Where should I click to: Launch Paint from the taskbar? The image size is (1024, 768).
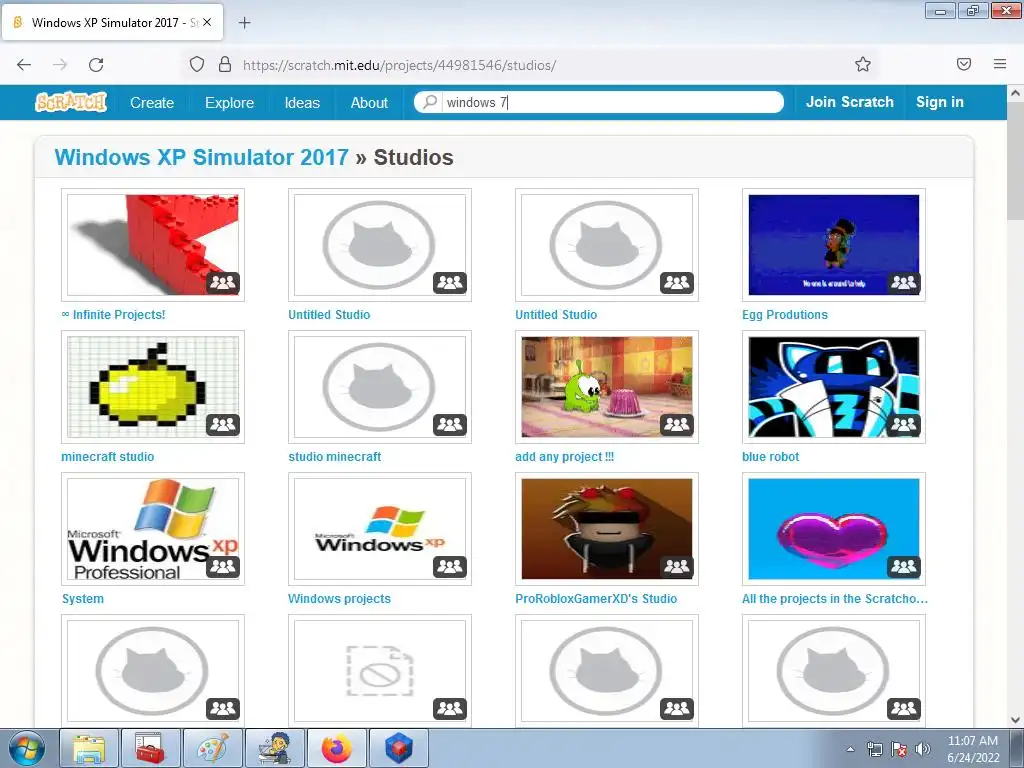(213, 748)
